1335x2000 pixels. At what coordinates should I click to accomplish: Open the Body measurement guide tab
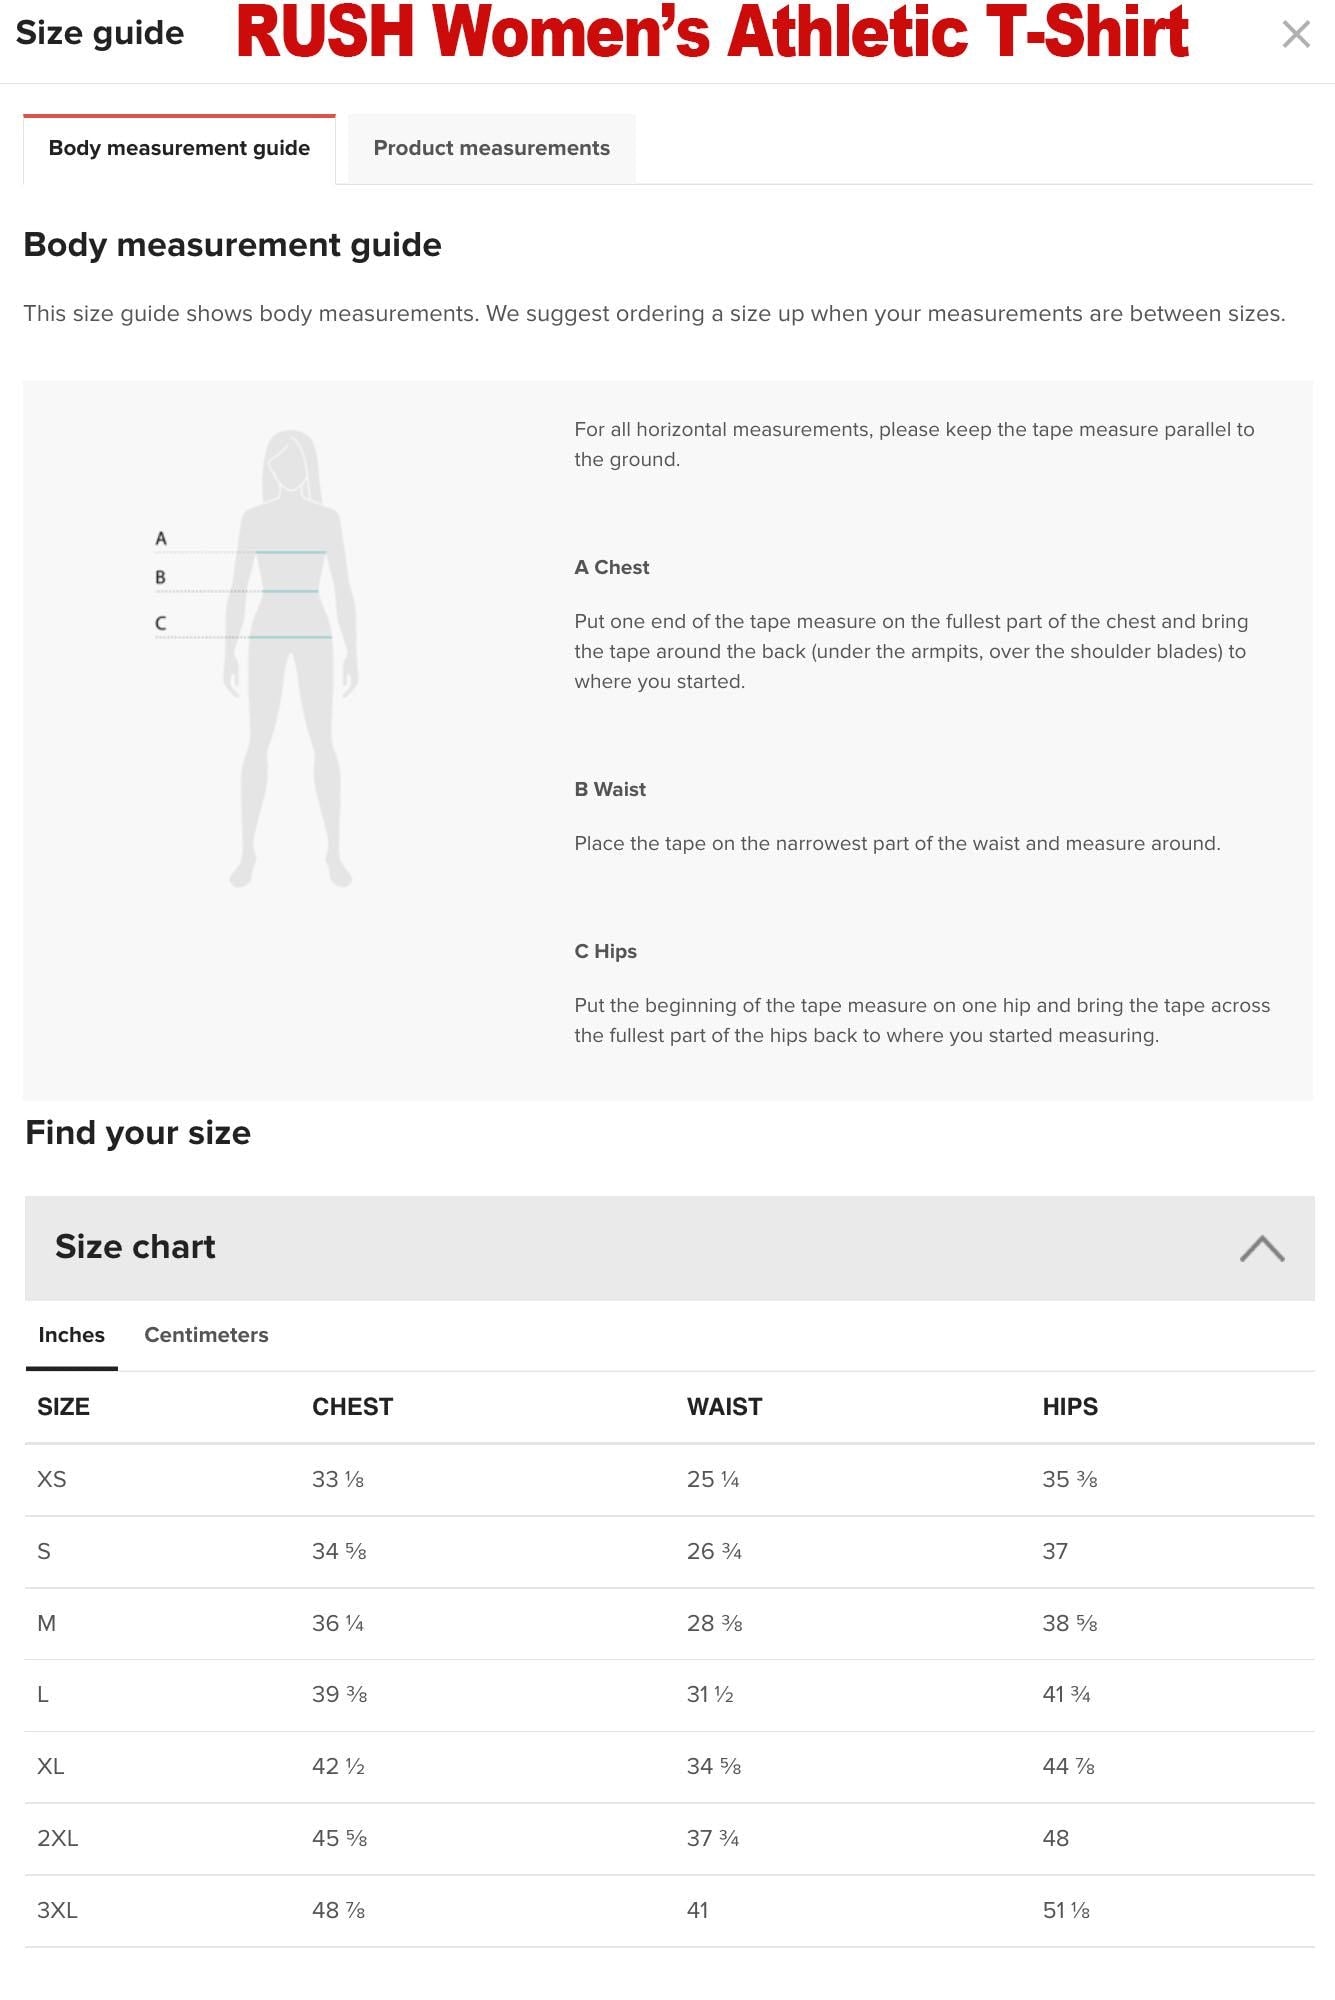(180, 147)
